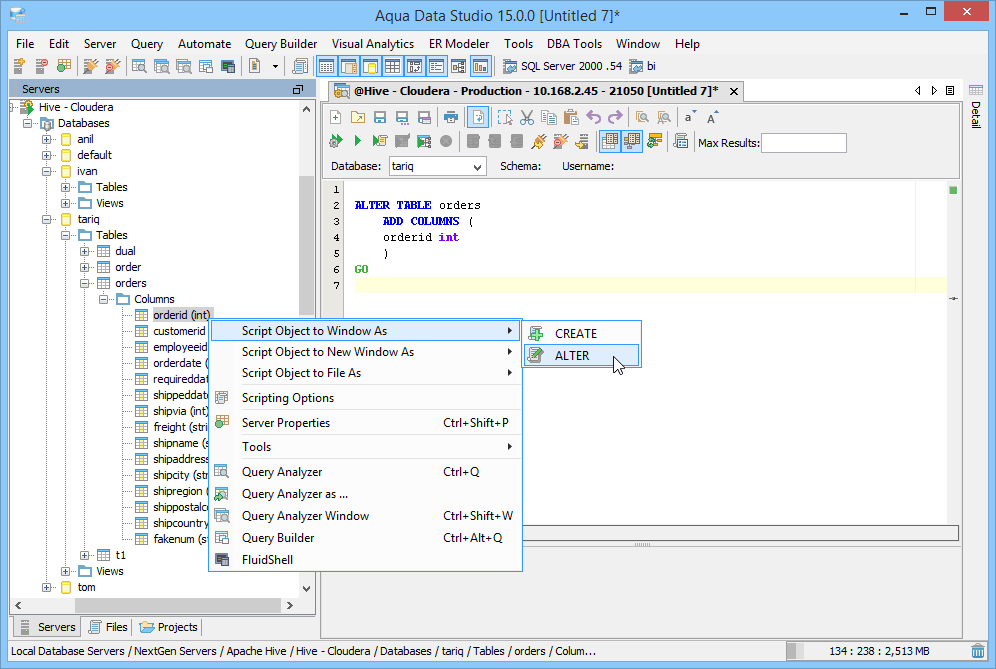Click the Paste clipboard icon
The height and width of the screenshot is (669, 996).
point(571,118)
